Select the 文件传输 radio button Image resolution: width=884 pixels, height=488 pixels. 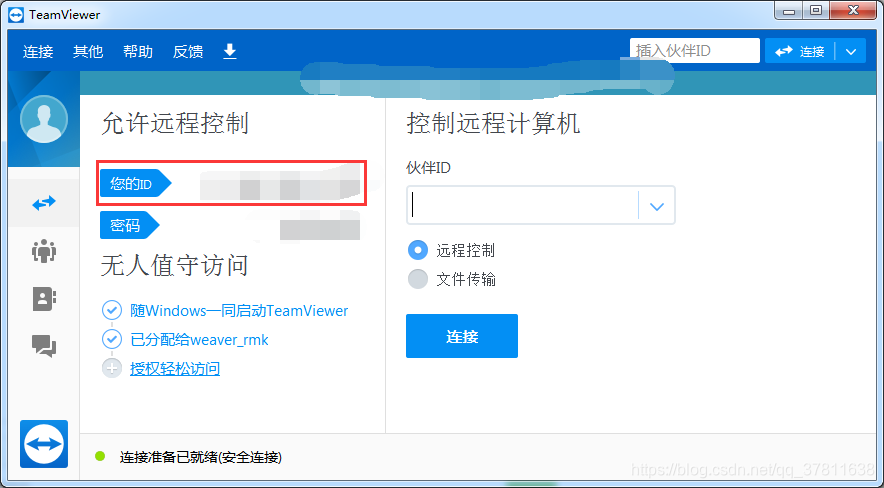[x=418, y=279]
